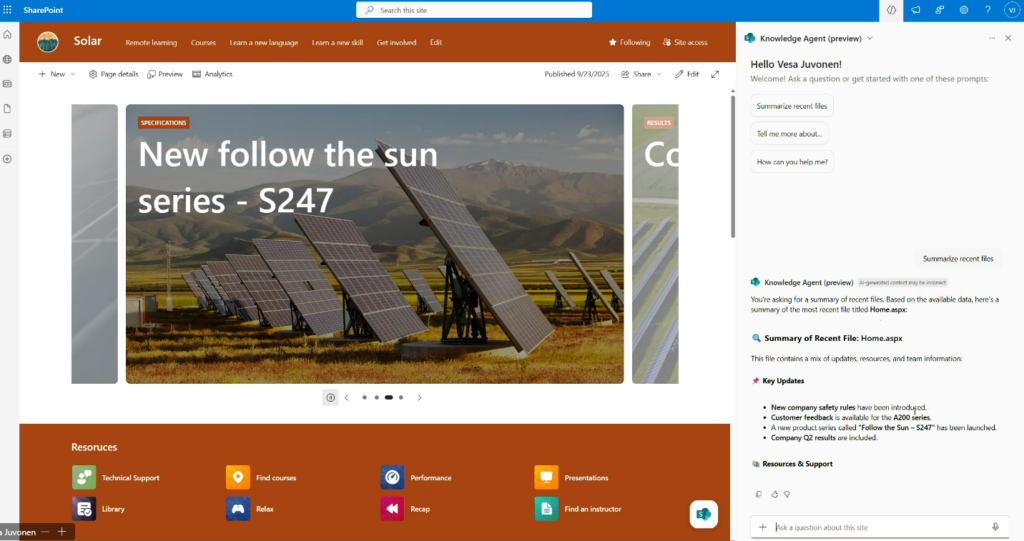The height and width of the screenshot is (541, 1024).
Task: Give thumbs down to agent response
Action: [787, 495]
